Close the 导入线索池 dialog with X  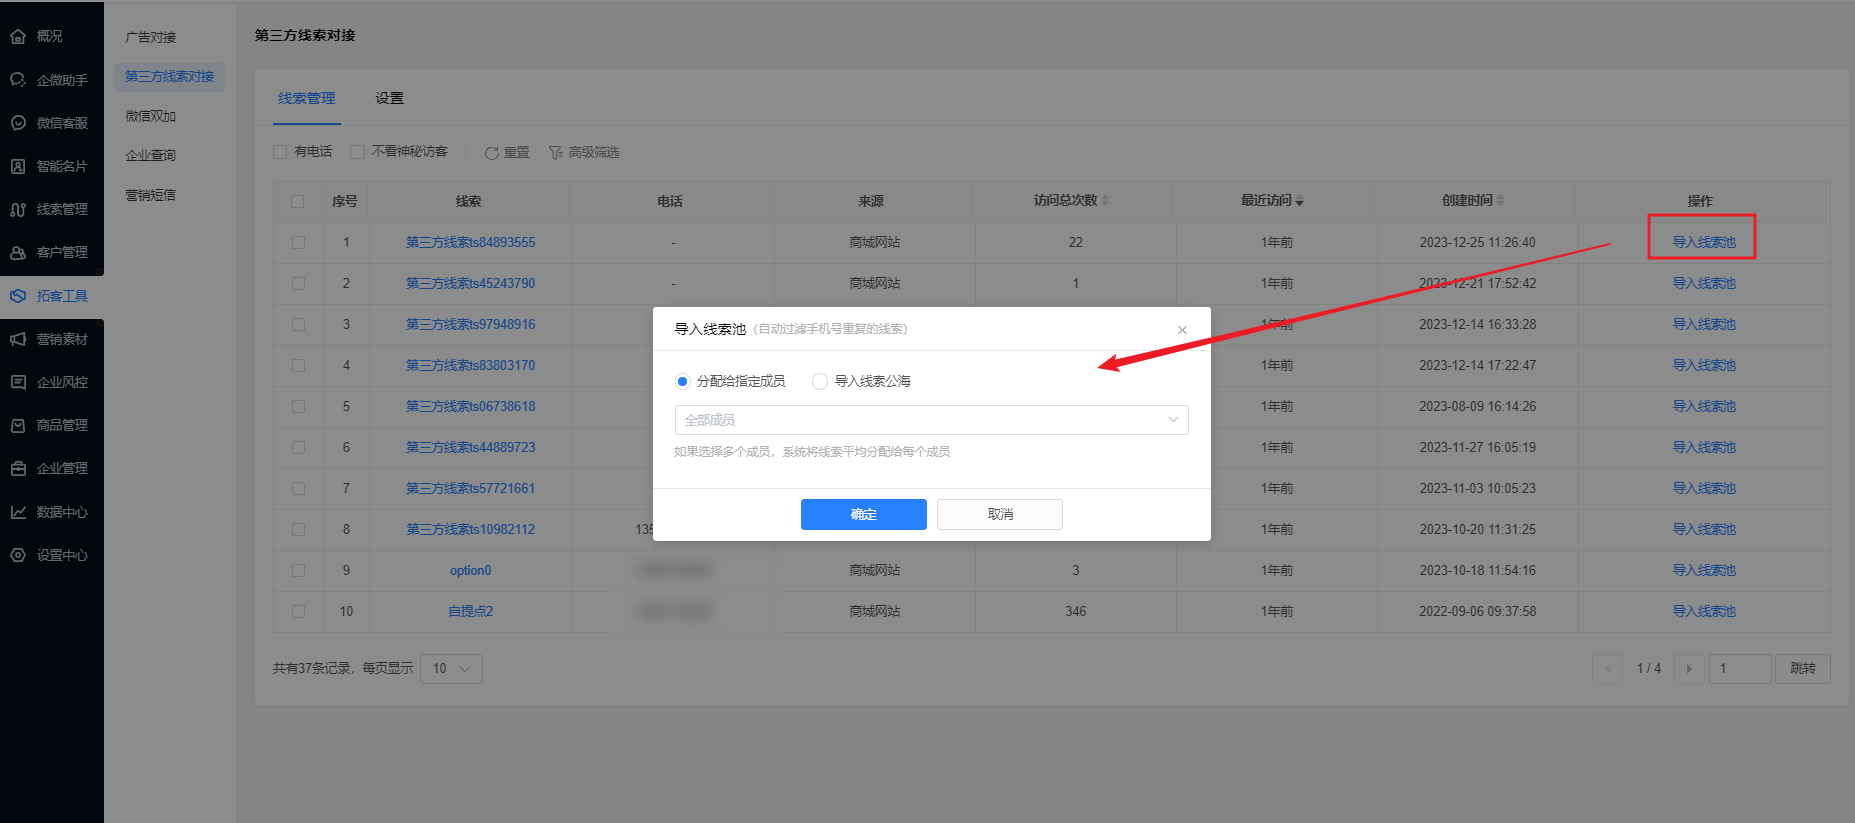click(1182, 330)
